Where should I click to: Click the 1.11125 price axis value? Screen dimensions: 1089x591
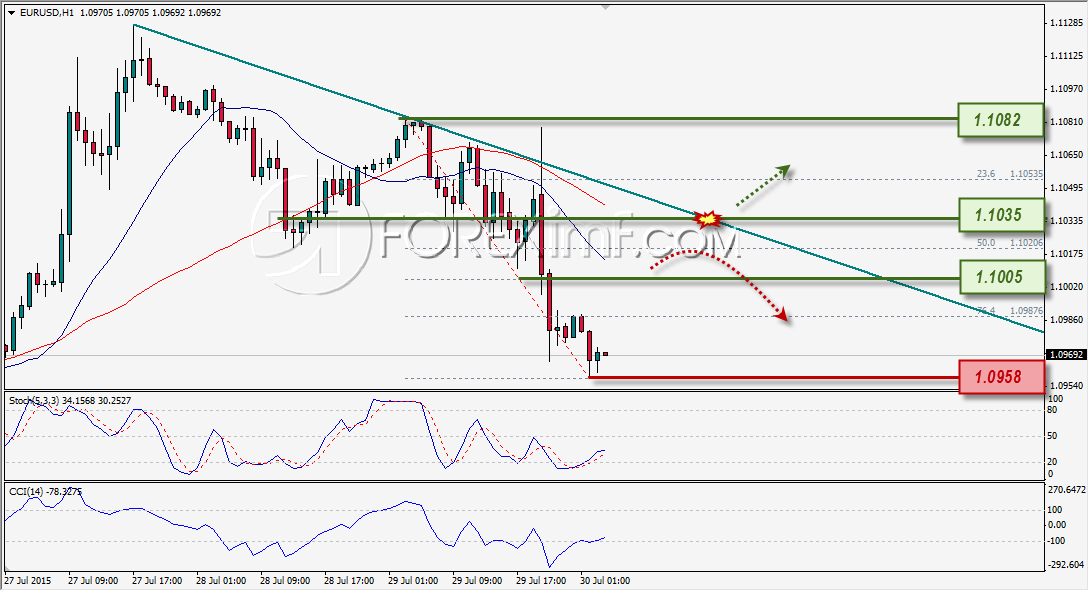pyautogui.click(x=1066, y=56)
